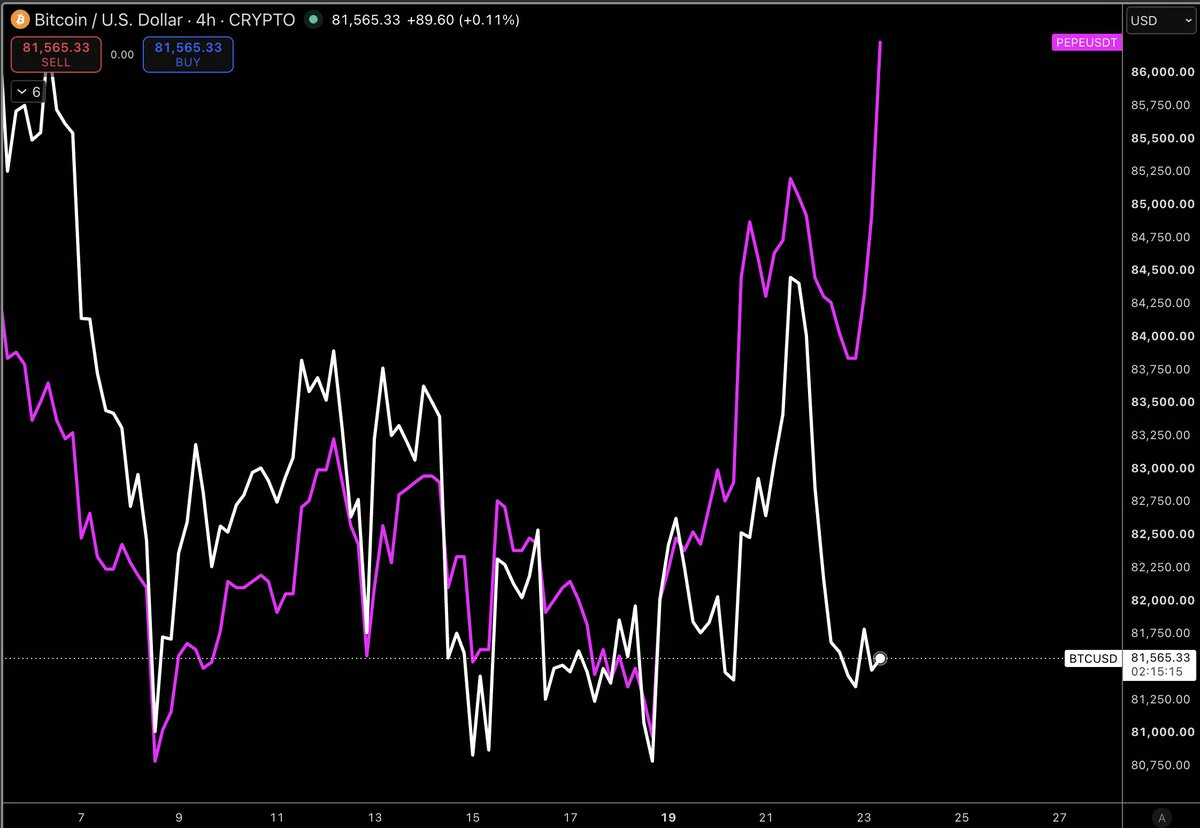
Task: Click the 0.00 spread value between SELL and BUY
Action: point(122,55)
